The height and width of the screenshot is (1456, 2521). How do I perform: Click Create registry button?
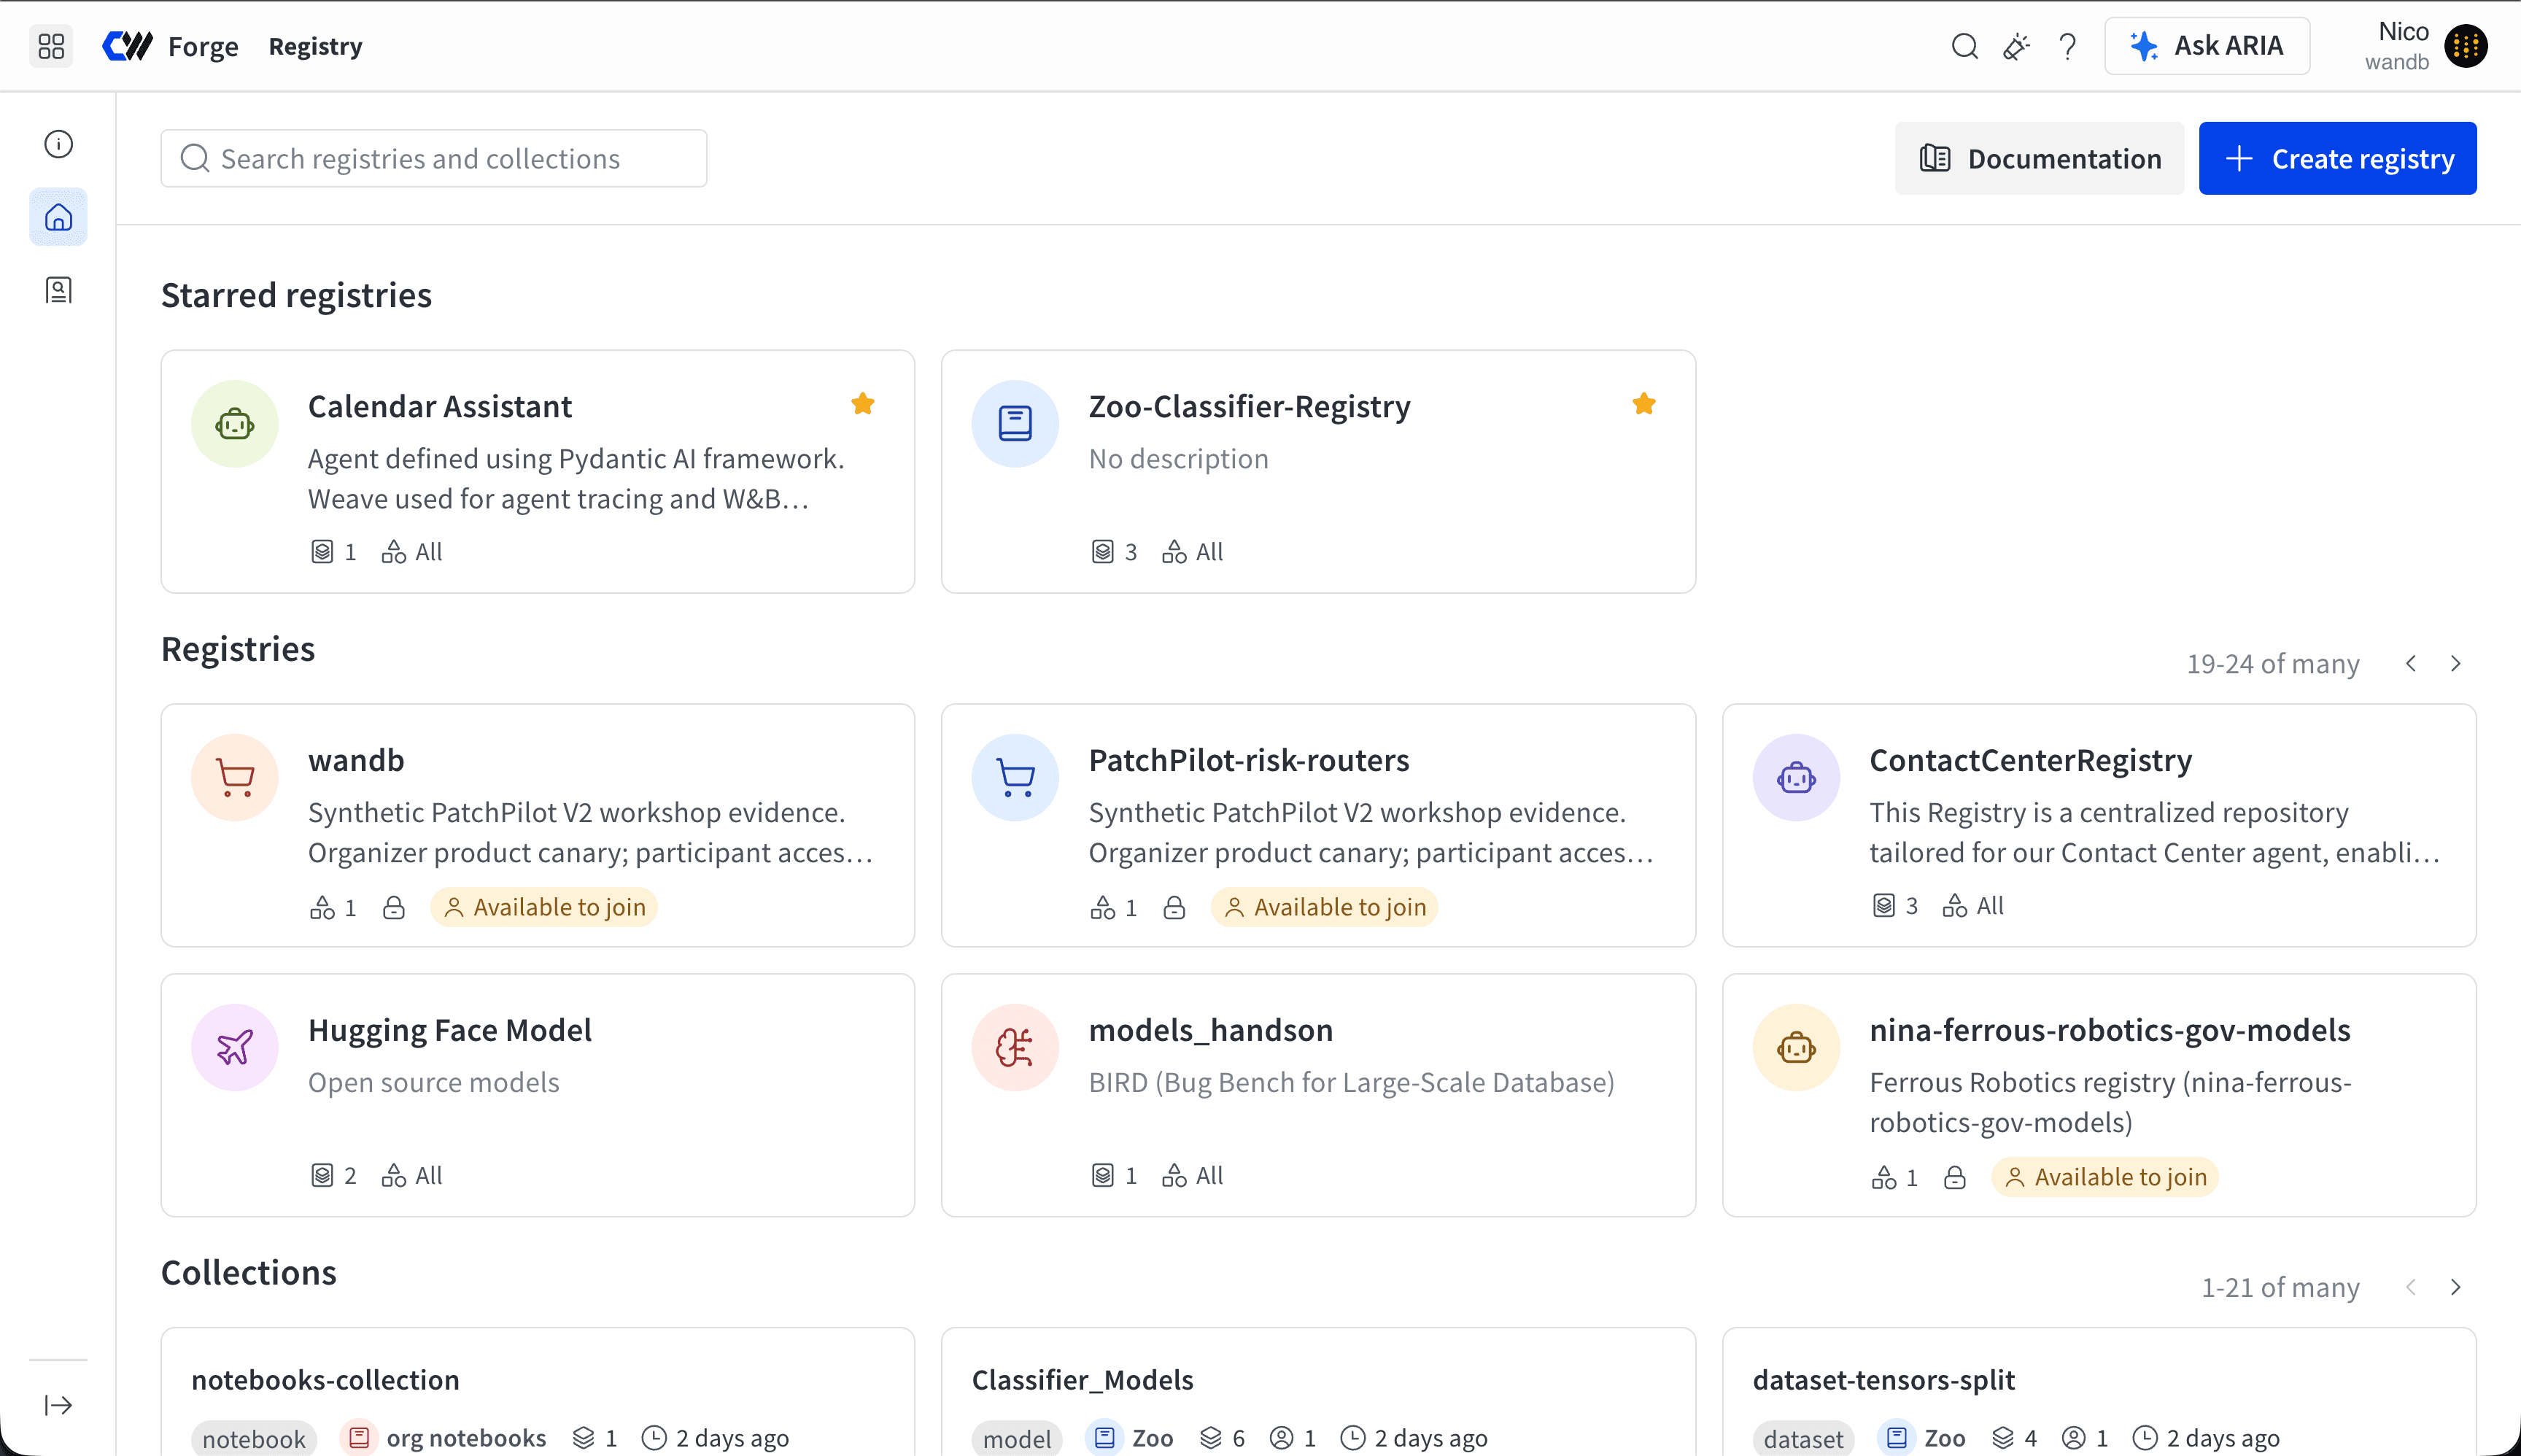(2337, 159)
